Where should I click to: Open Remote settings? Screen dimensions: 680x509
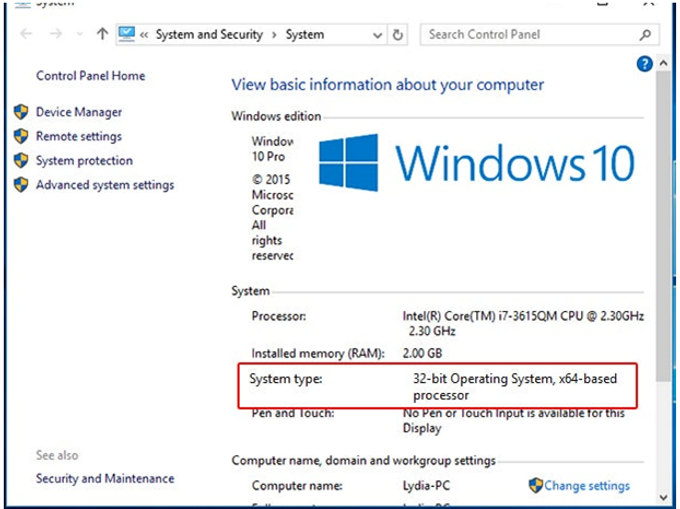(78, 137)
